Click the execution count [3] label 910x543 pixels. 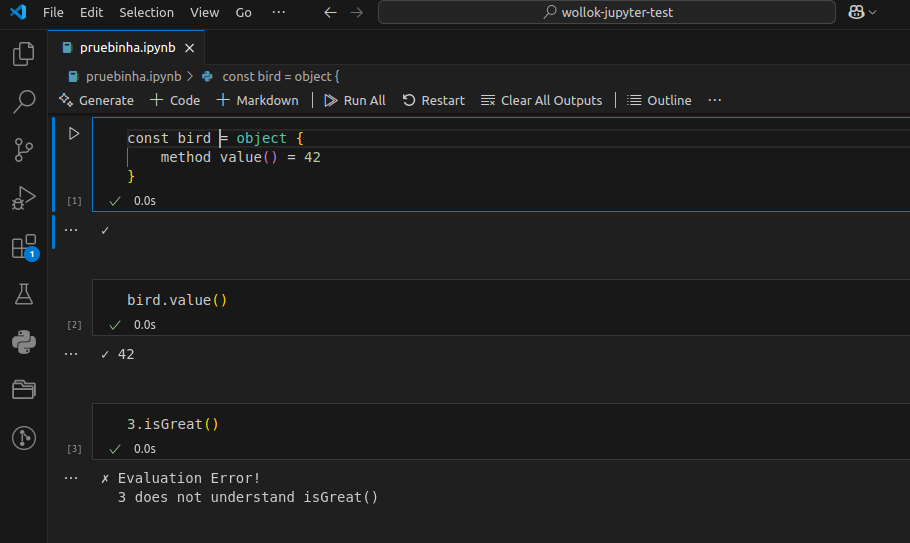pyautogui.click(x=74, y=449)
